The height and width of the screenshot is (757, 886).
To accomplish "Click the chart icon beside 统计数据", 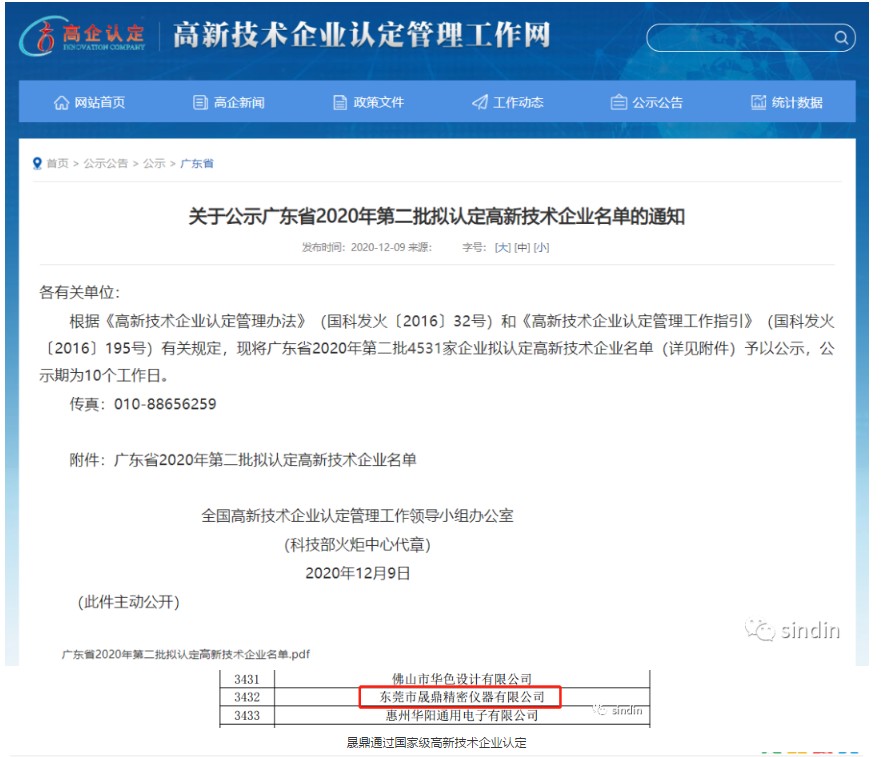I will pyautogui.click(x=758, y=102).
